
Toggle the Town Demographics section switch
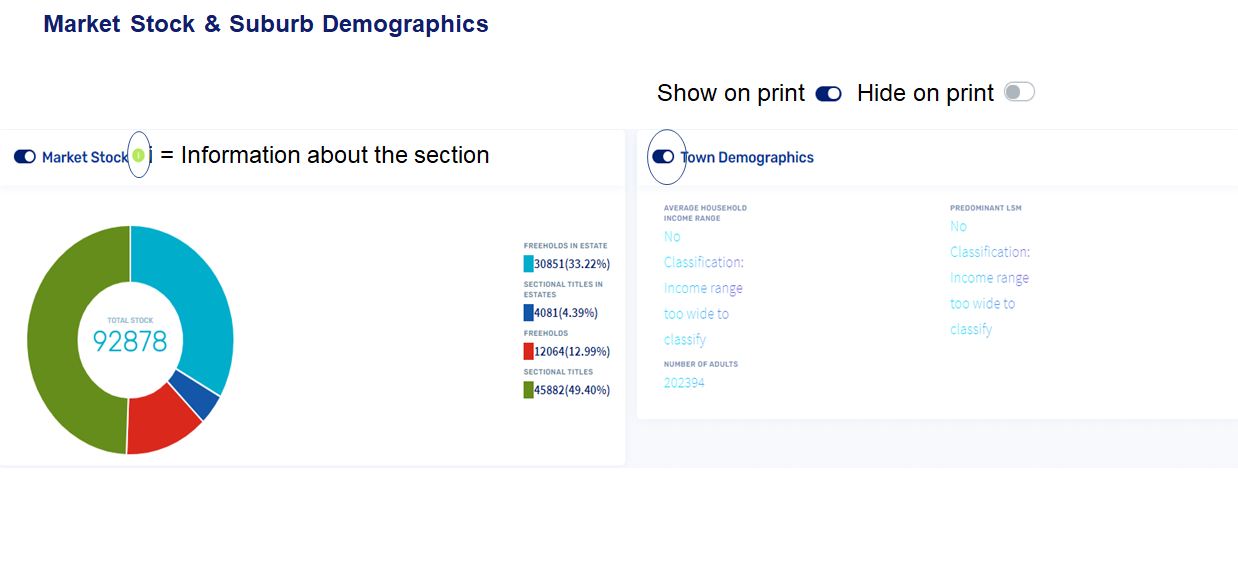[x=662, y=157]
